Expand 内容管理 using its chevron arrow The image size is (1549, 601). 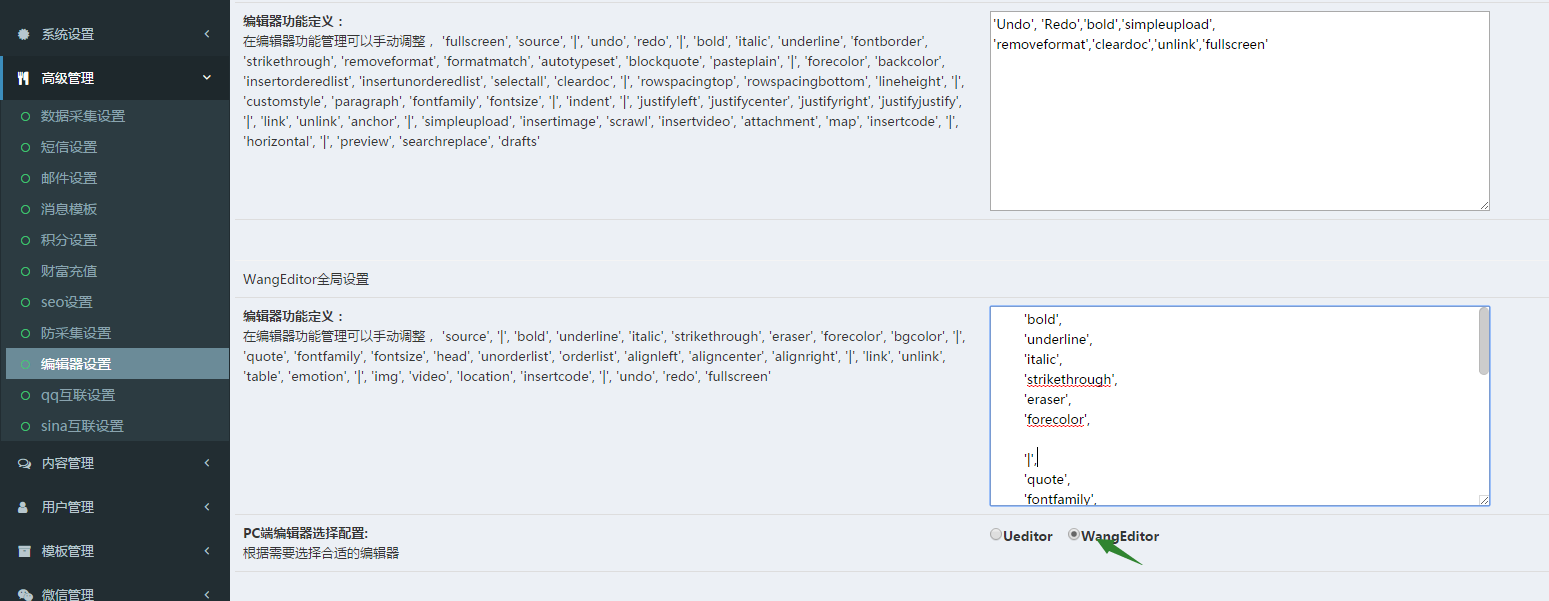click(207, 463)
